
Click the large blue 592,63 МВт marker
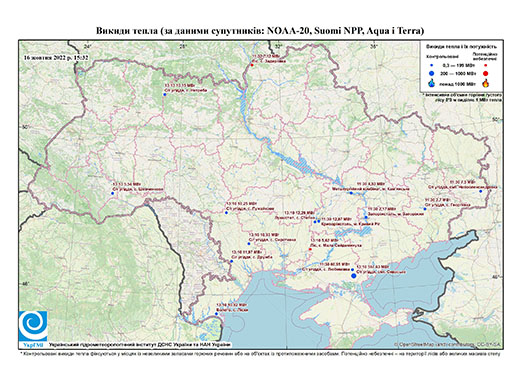pos(354,276)
